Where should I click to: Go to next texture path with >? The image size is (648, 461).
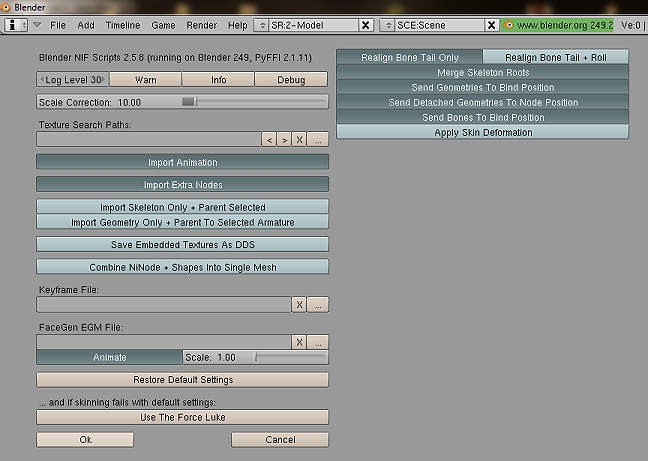[284, 140]
